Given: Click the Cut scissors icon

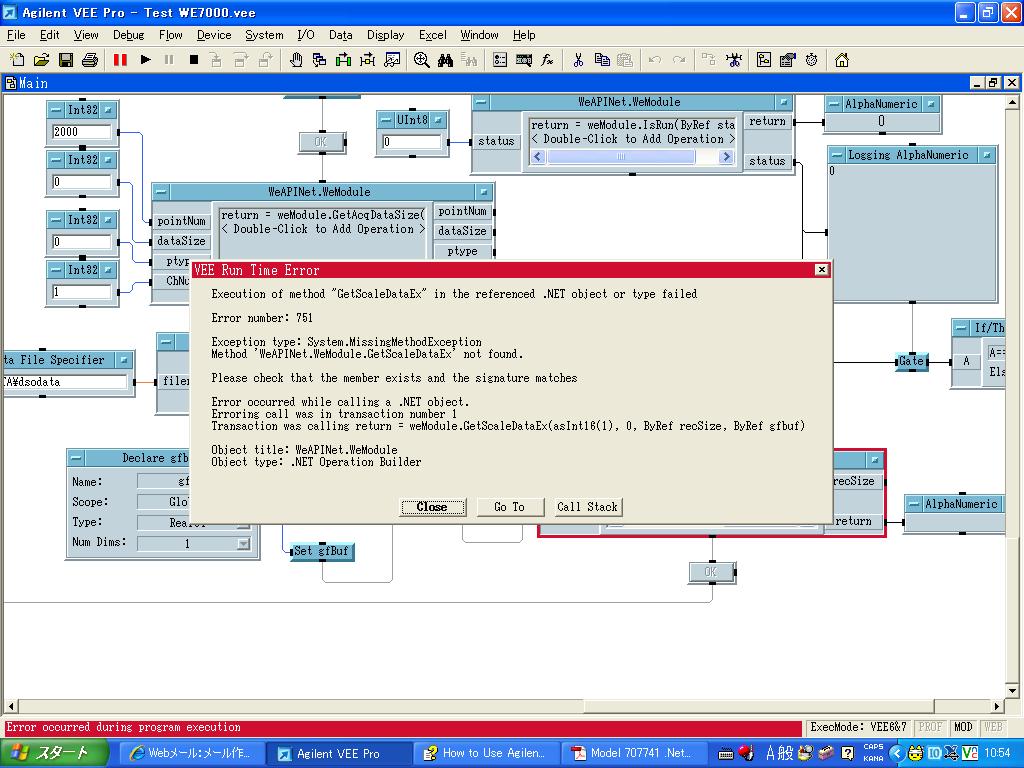Looking at the screenshot, I should 578,60.
